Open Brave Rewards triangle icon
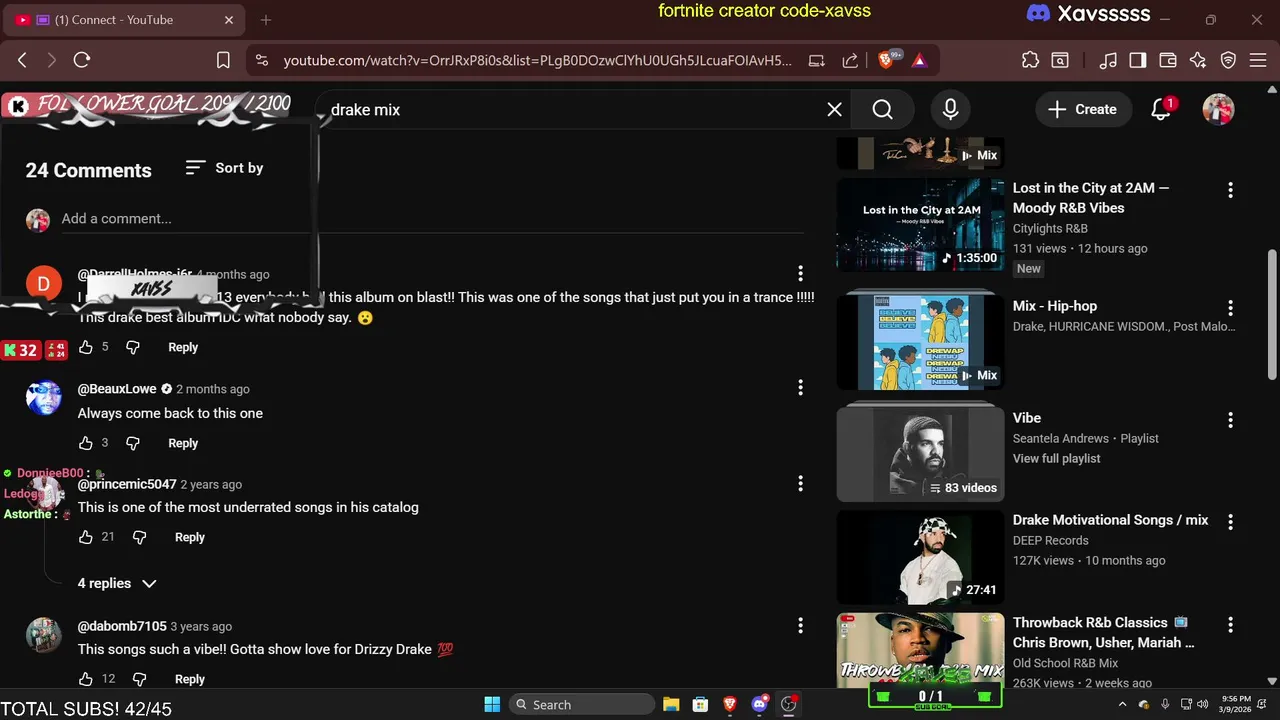Image resolution: width=1280 pixels, height=720 pixels. point(919,60)
